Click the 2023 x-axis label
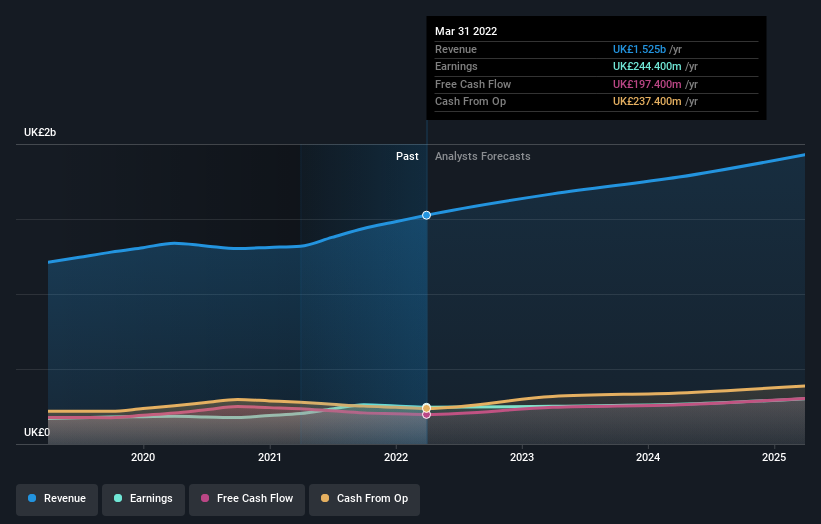 coord(522,458)
